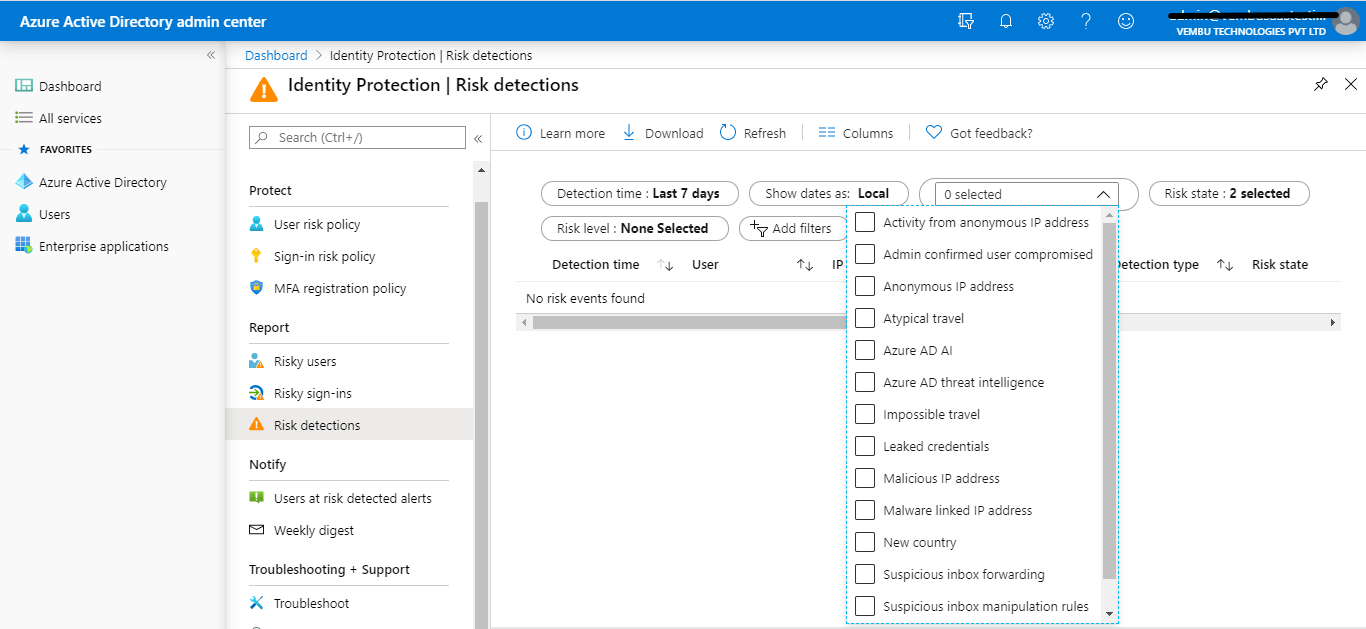Click the Columns list icon
The image size is (1366, 629).
tap(826, 133)
